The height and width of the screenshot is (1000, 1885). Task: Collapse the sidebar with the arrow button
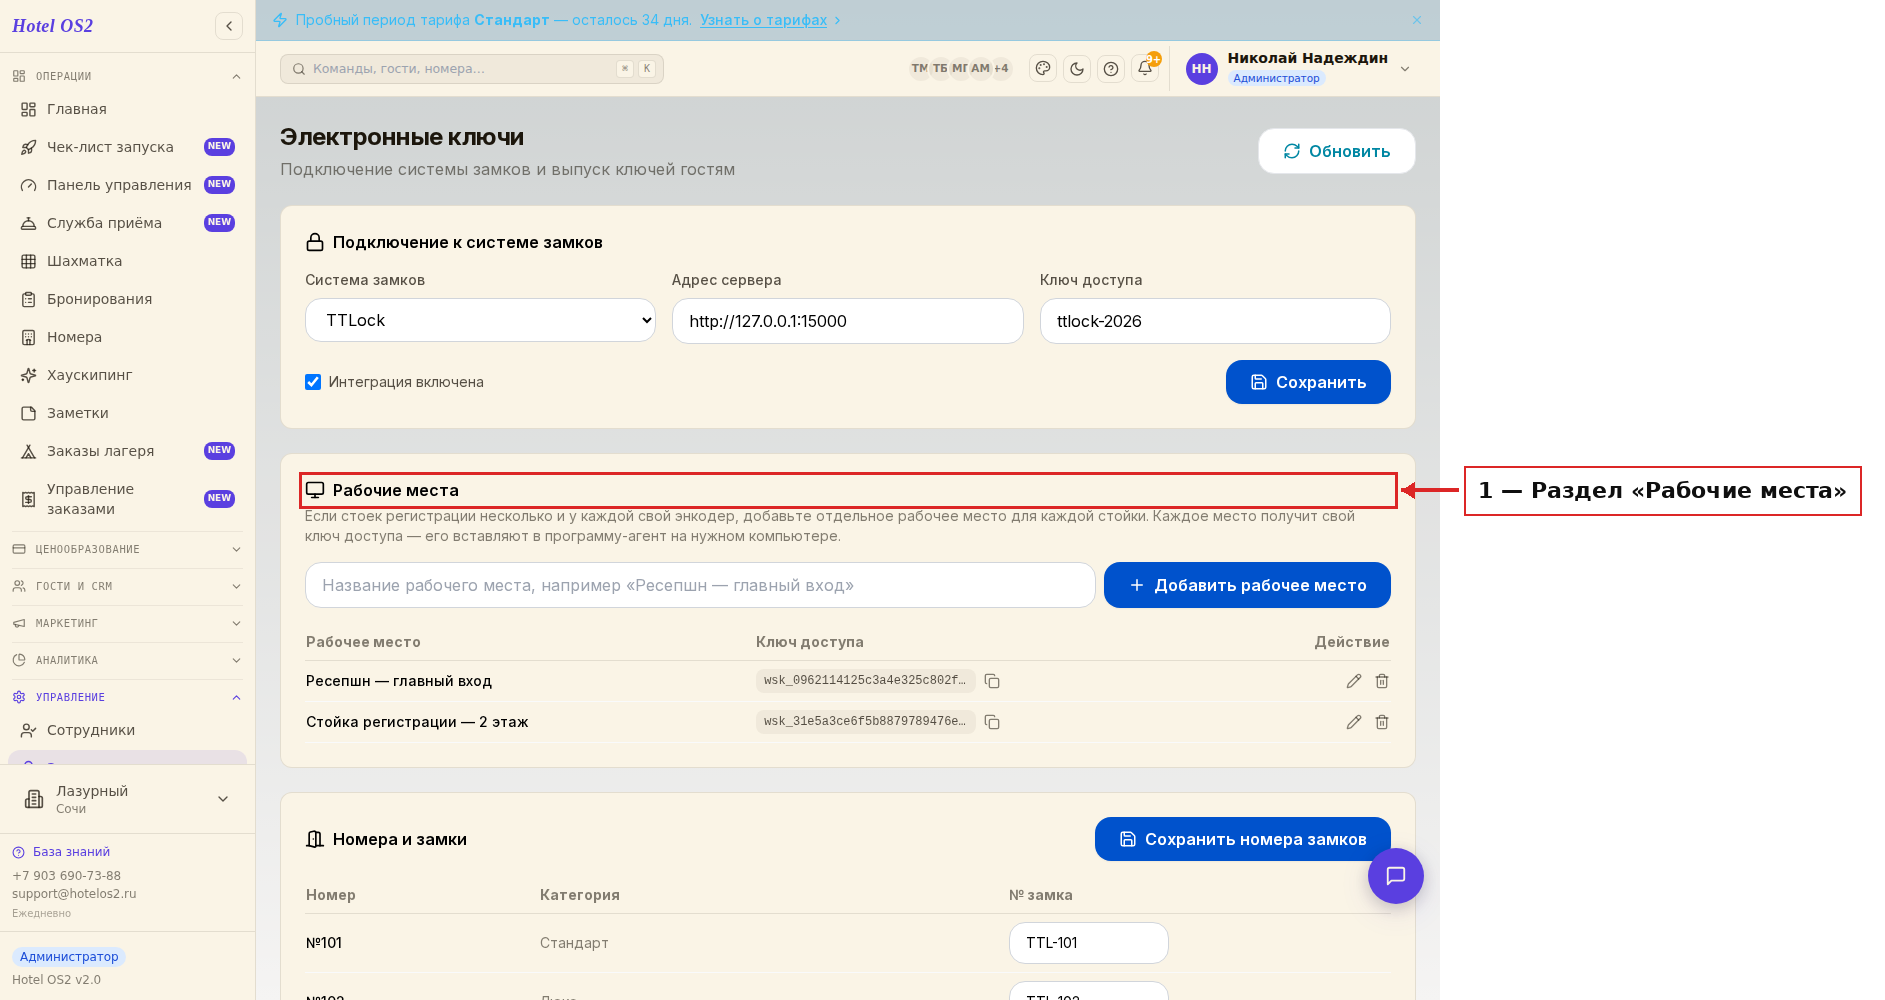229,26
